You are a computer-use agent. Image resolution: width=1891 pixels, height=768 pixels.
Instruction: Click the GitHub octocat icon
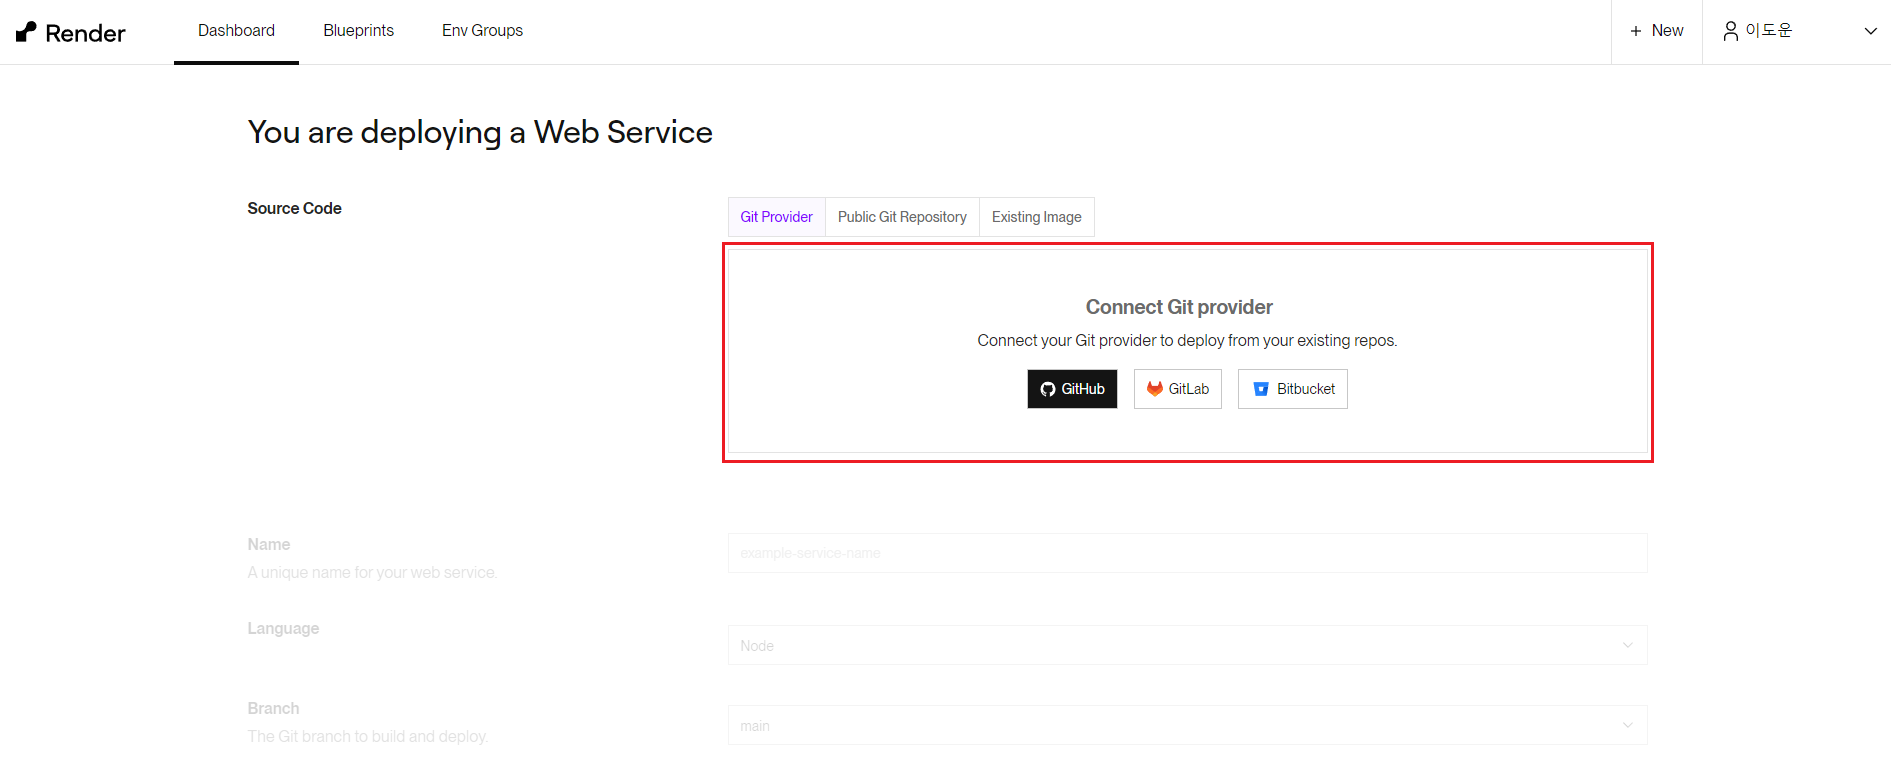click(1048, 389)
